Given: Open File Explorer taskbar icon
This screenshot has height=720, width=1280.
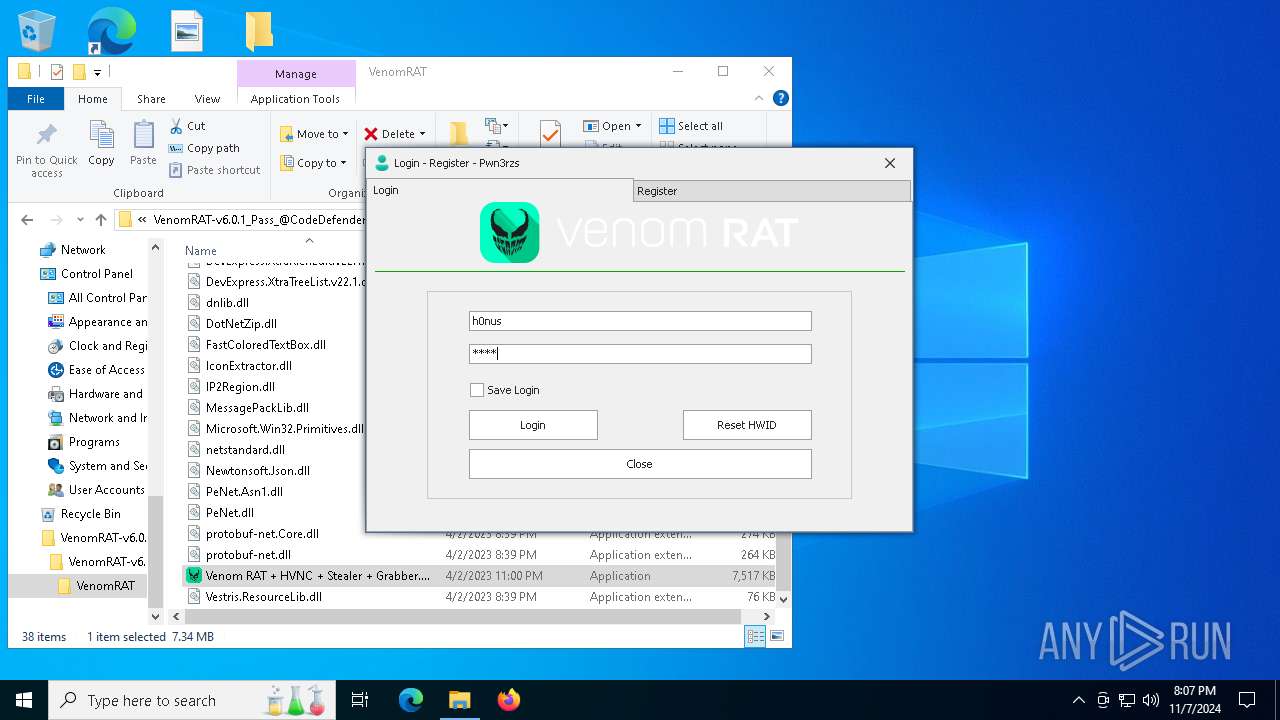Looking at the screenshot, I should pyautogui.click(x=459, y=700).
